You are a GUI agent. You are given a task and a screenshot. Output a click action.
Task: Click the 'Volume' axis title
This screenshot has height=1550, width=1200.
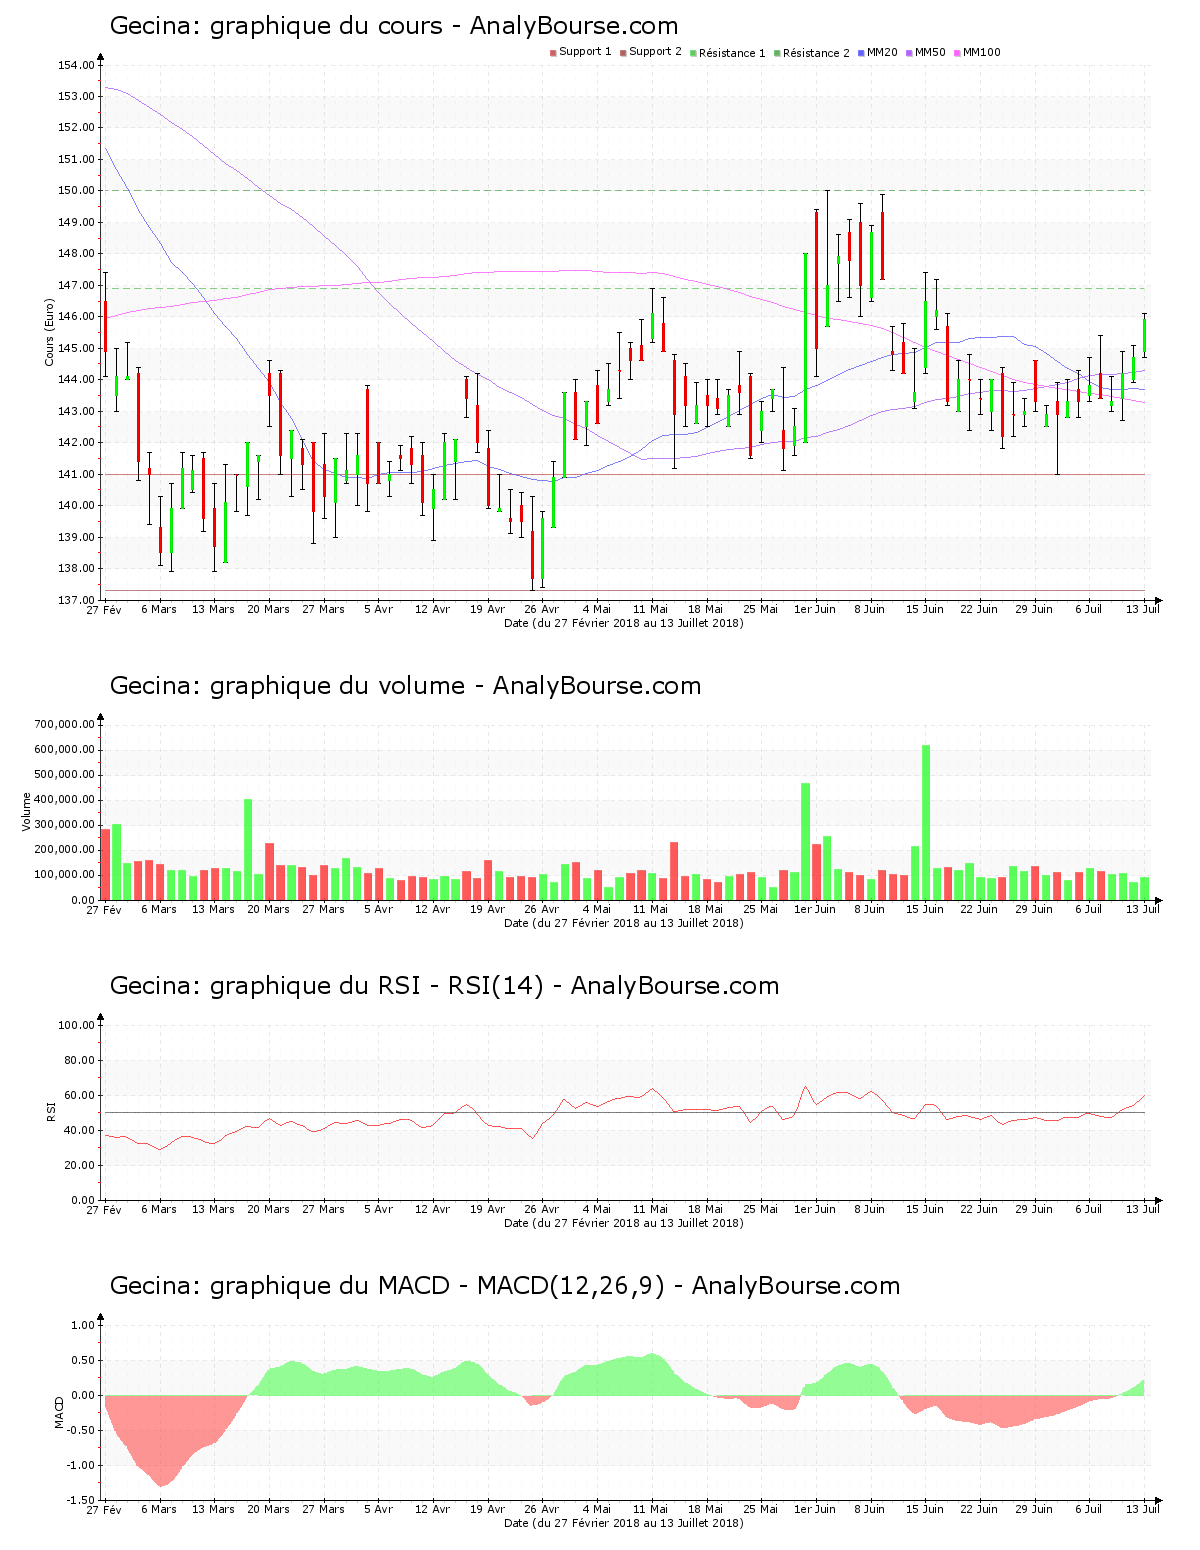[x=27, y=812]
